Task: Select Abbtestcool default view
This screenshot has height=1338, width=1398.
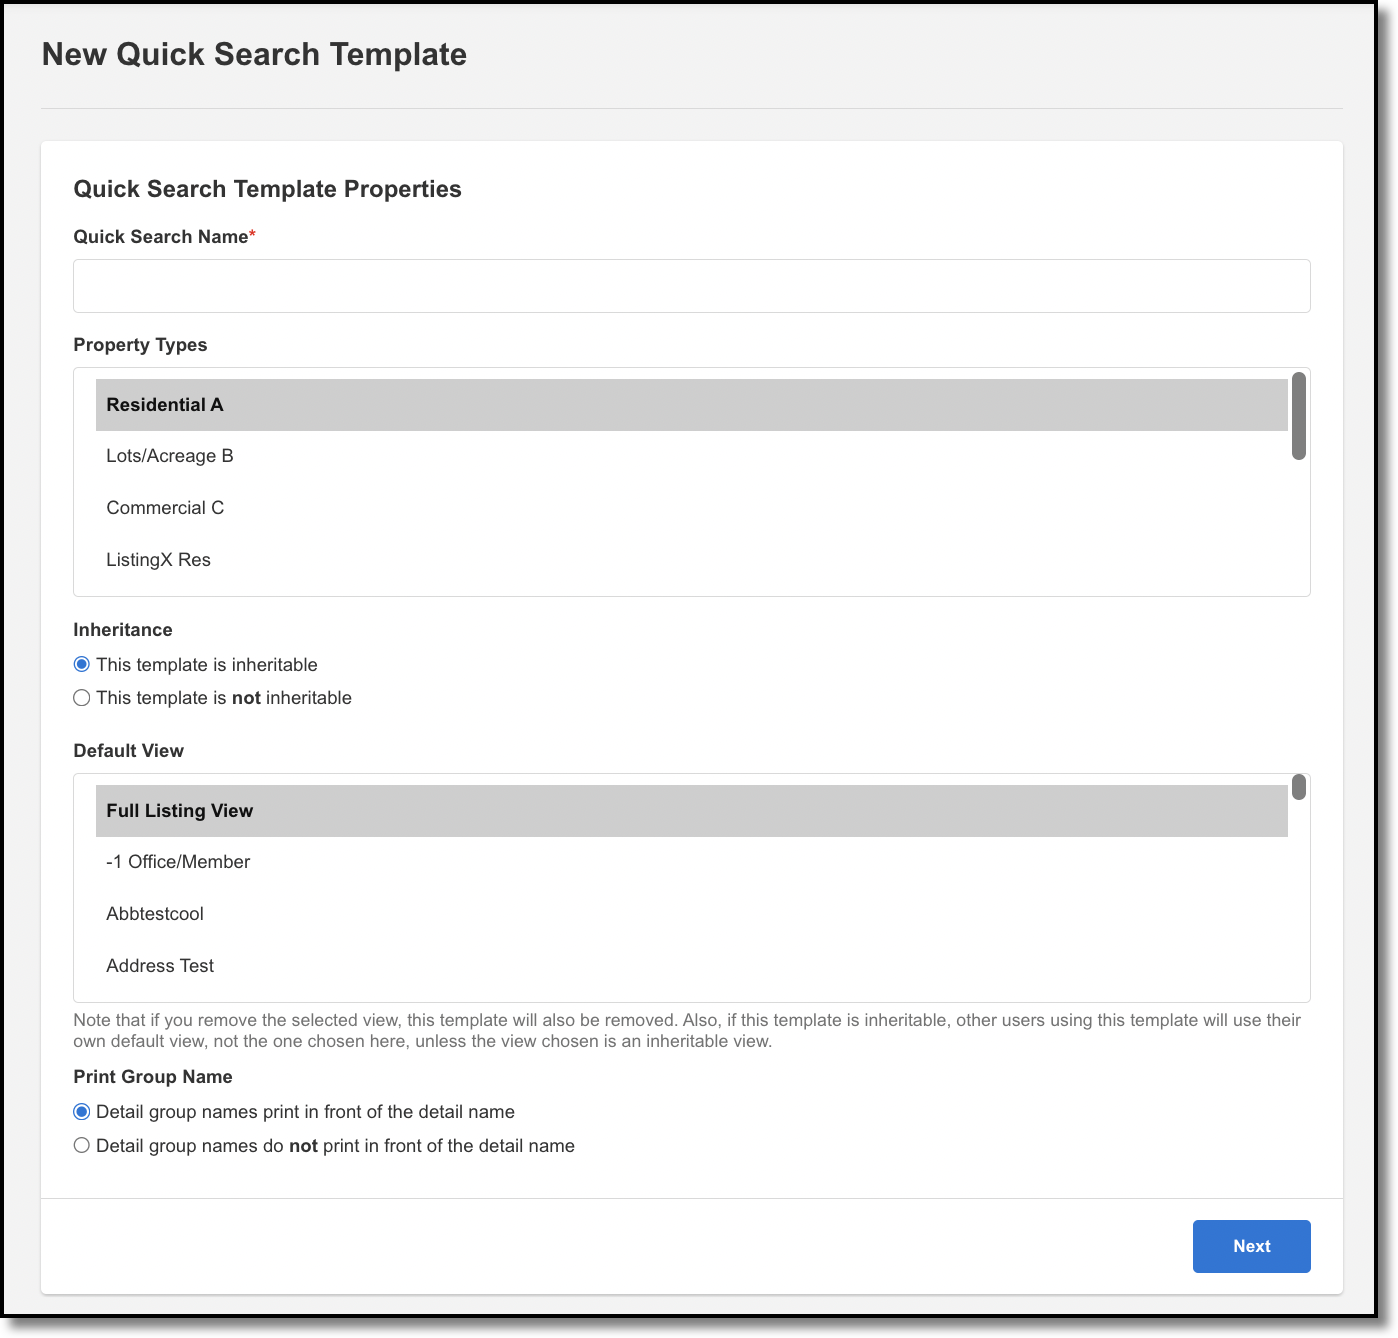Action: point(691,914)
